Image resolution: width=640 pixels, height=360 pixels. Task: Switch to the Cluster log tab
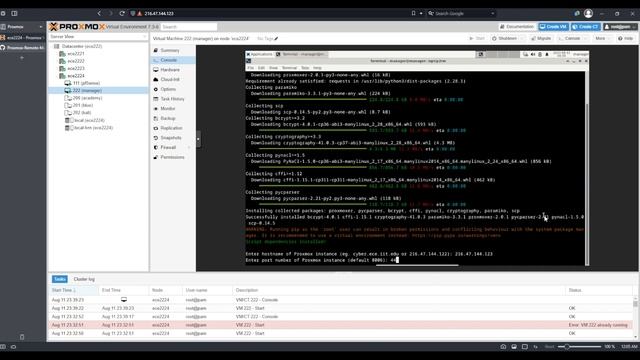pos(84,279)
